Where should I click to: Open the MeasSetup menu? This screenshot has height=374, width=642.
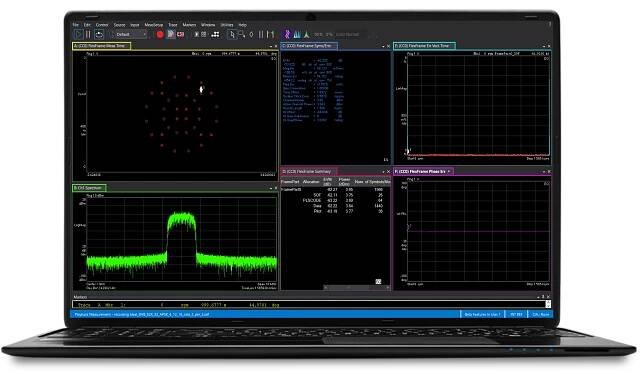click(x=154, y=25)
